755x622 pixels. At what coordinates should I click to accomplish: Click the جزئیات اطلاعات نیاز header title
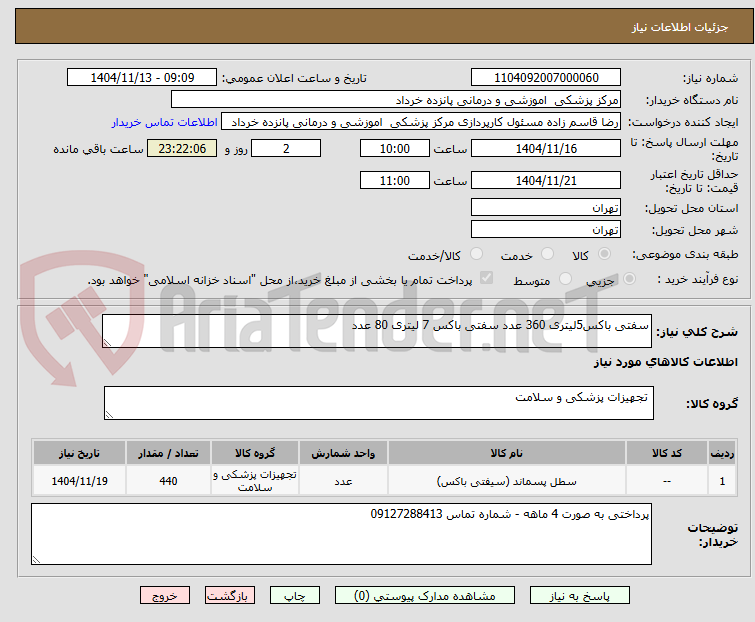(679, 27)
